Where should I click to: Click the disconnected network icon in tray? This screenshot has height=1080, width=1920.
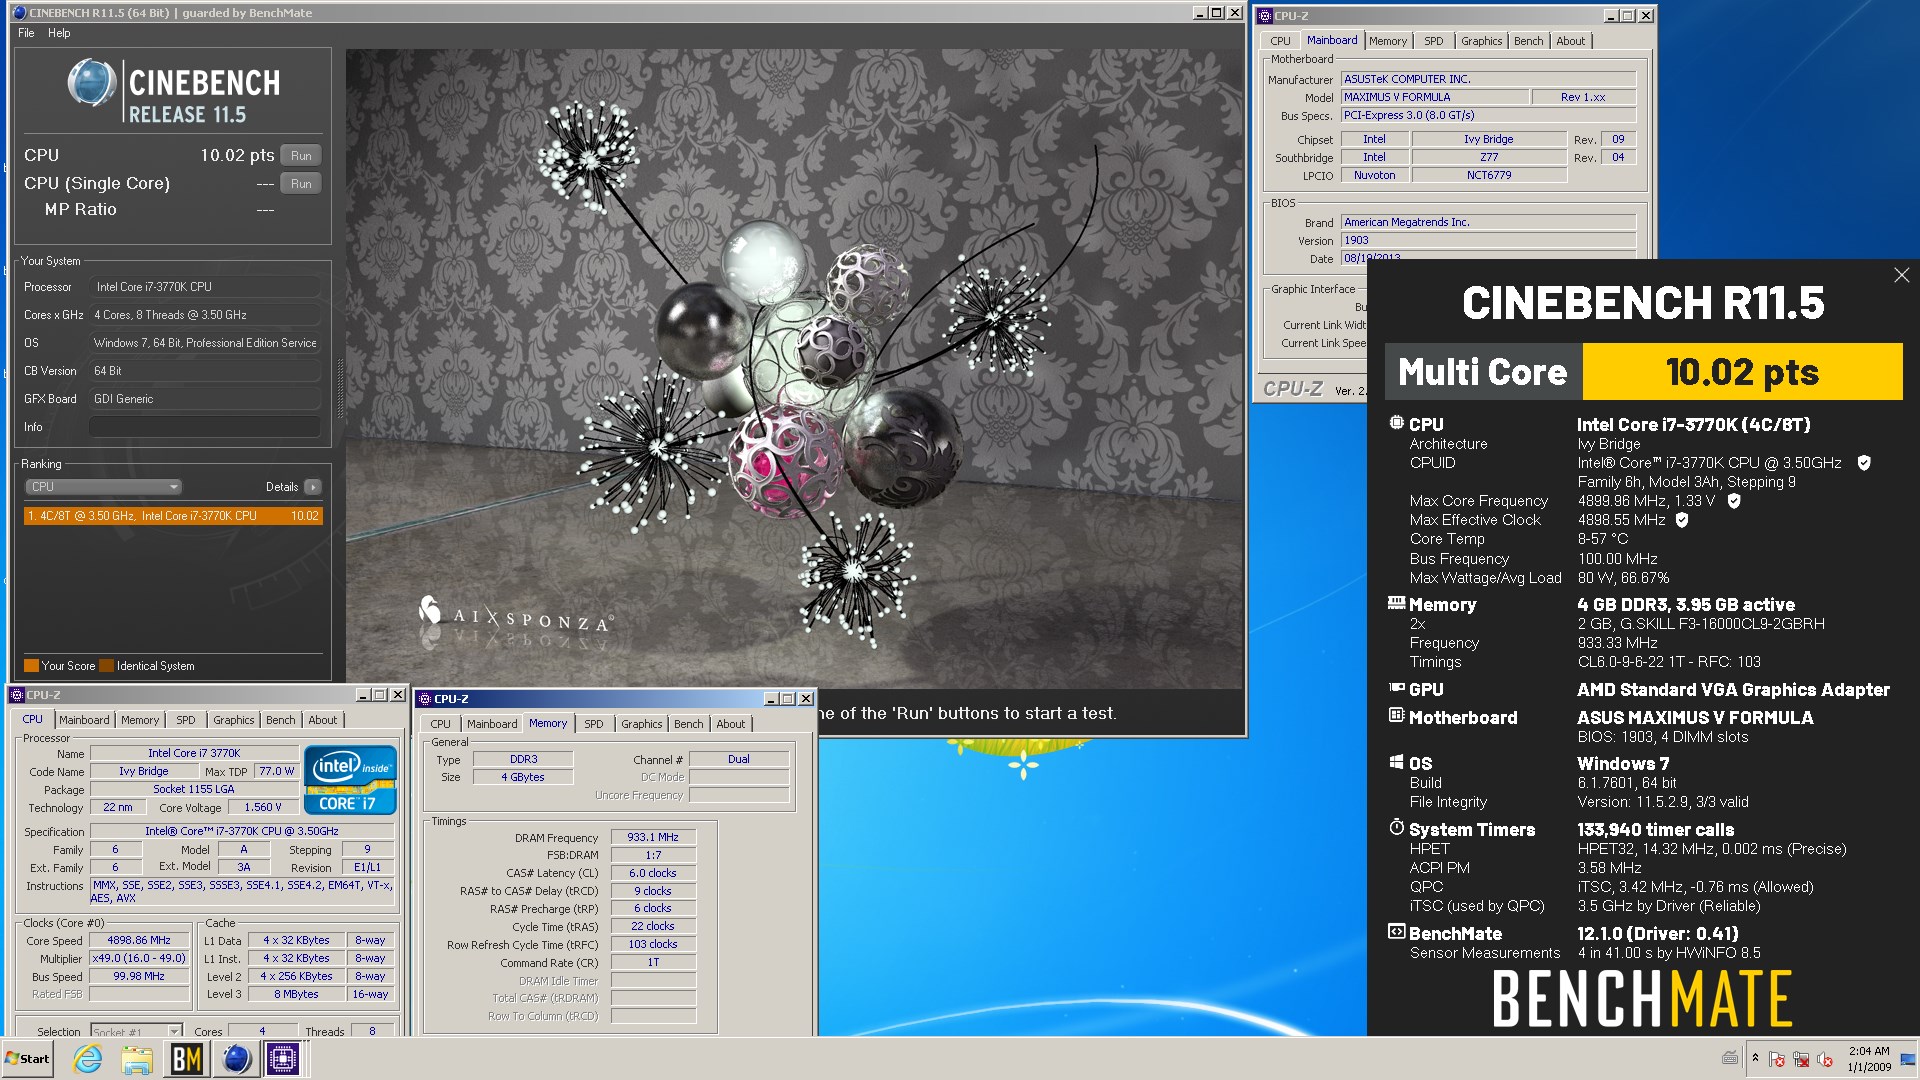pos(1801,1059)
